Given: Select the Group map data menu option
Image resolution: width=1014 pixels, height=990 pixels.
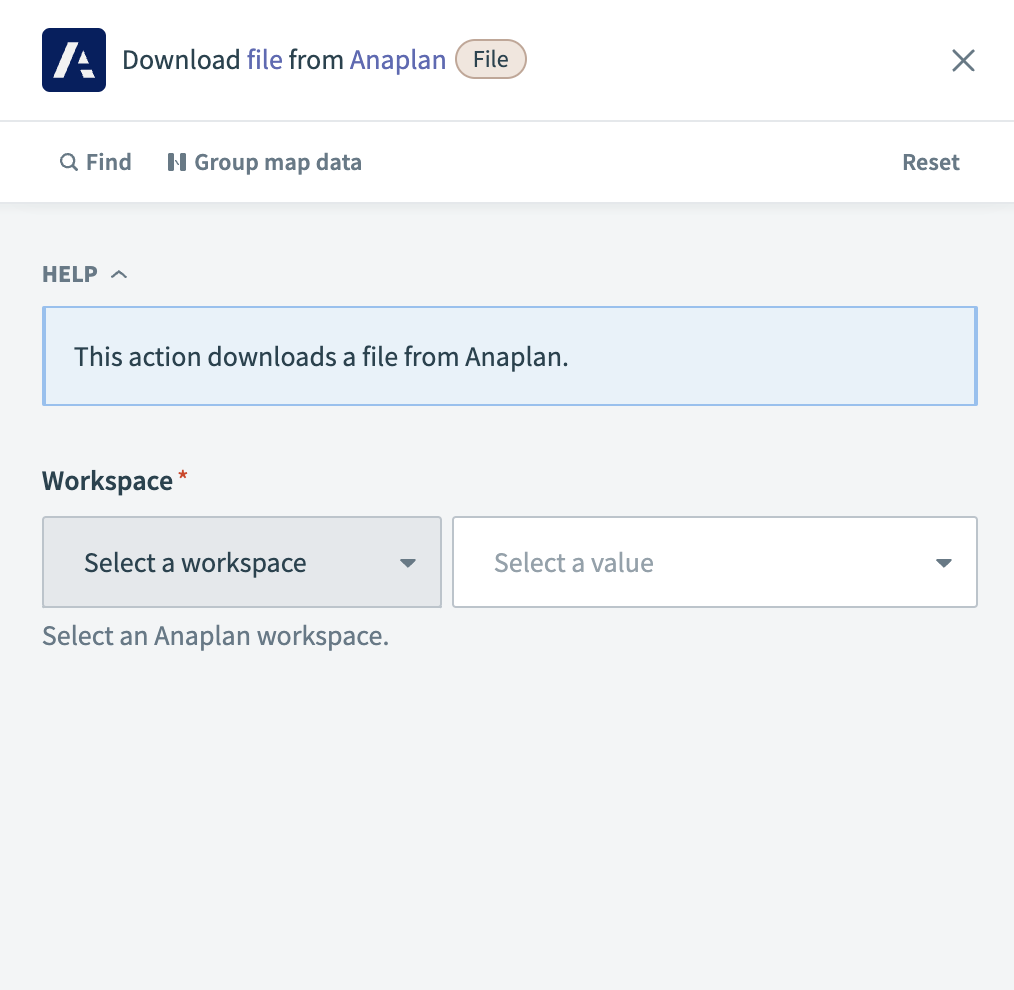Looking at the screenshot, I should 278,161.
